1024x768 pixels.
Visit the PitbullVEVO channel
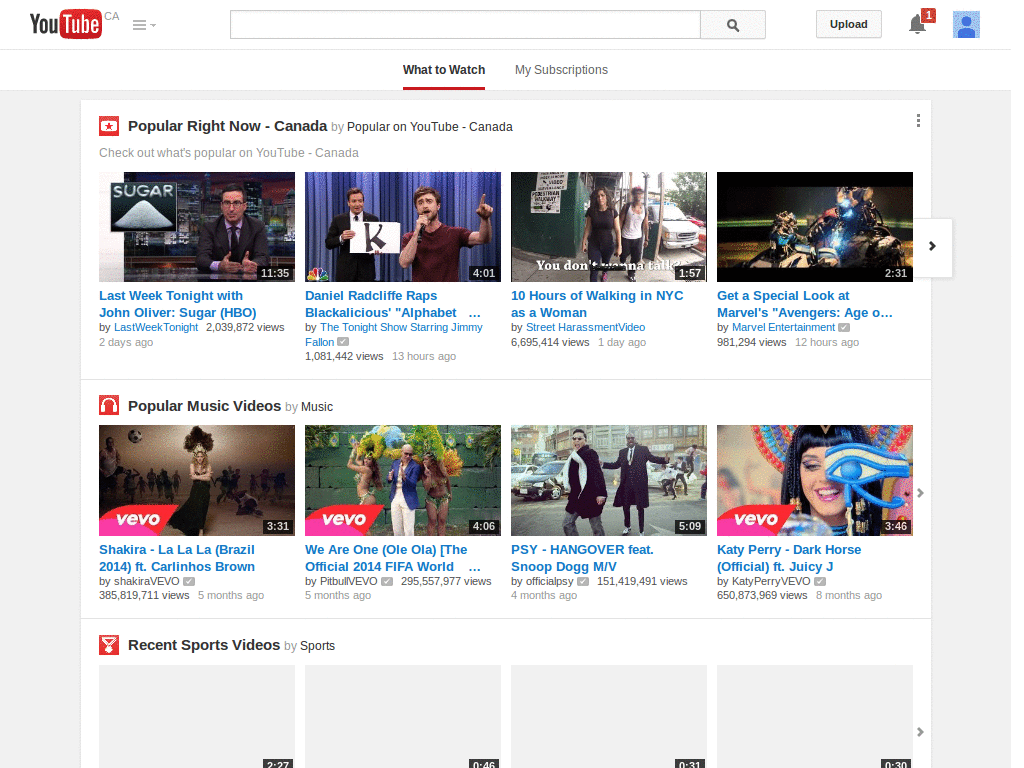coord(349,581)
